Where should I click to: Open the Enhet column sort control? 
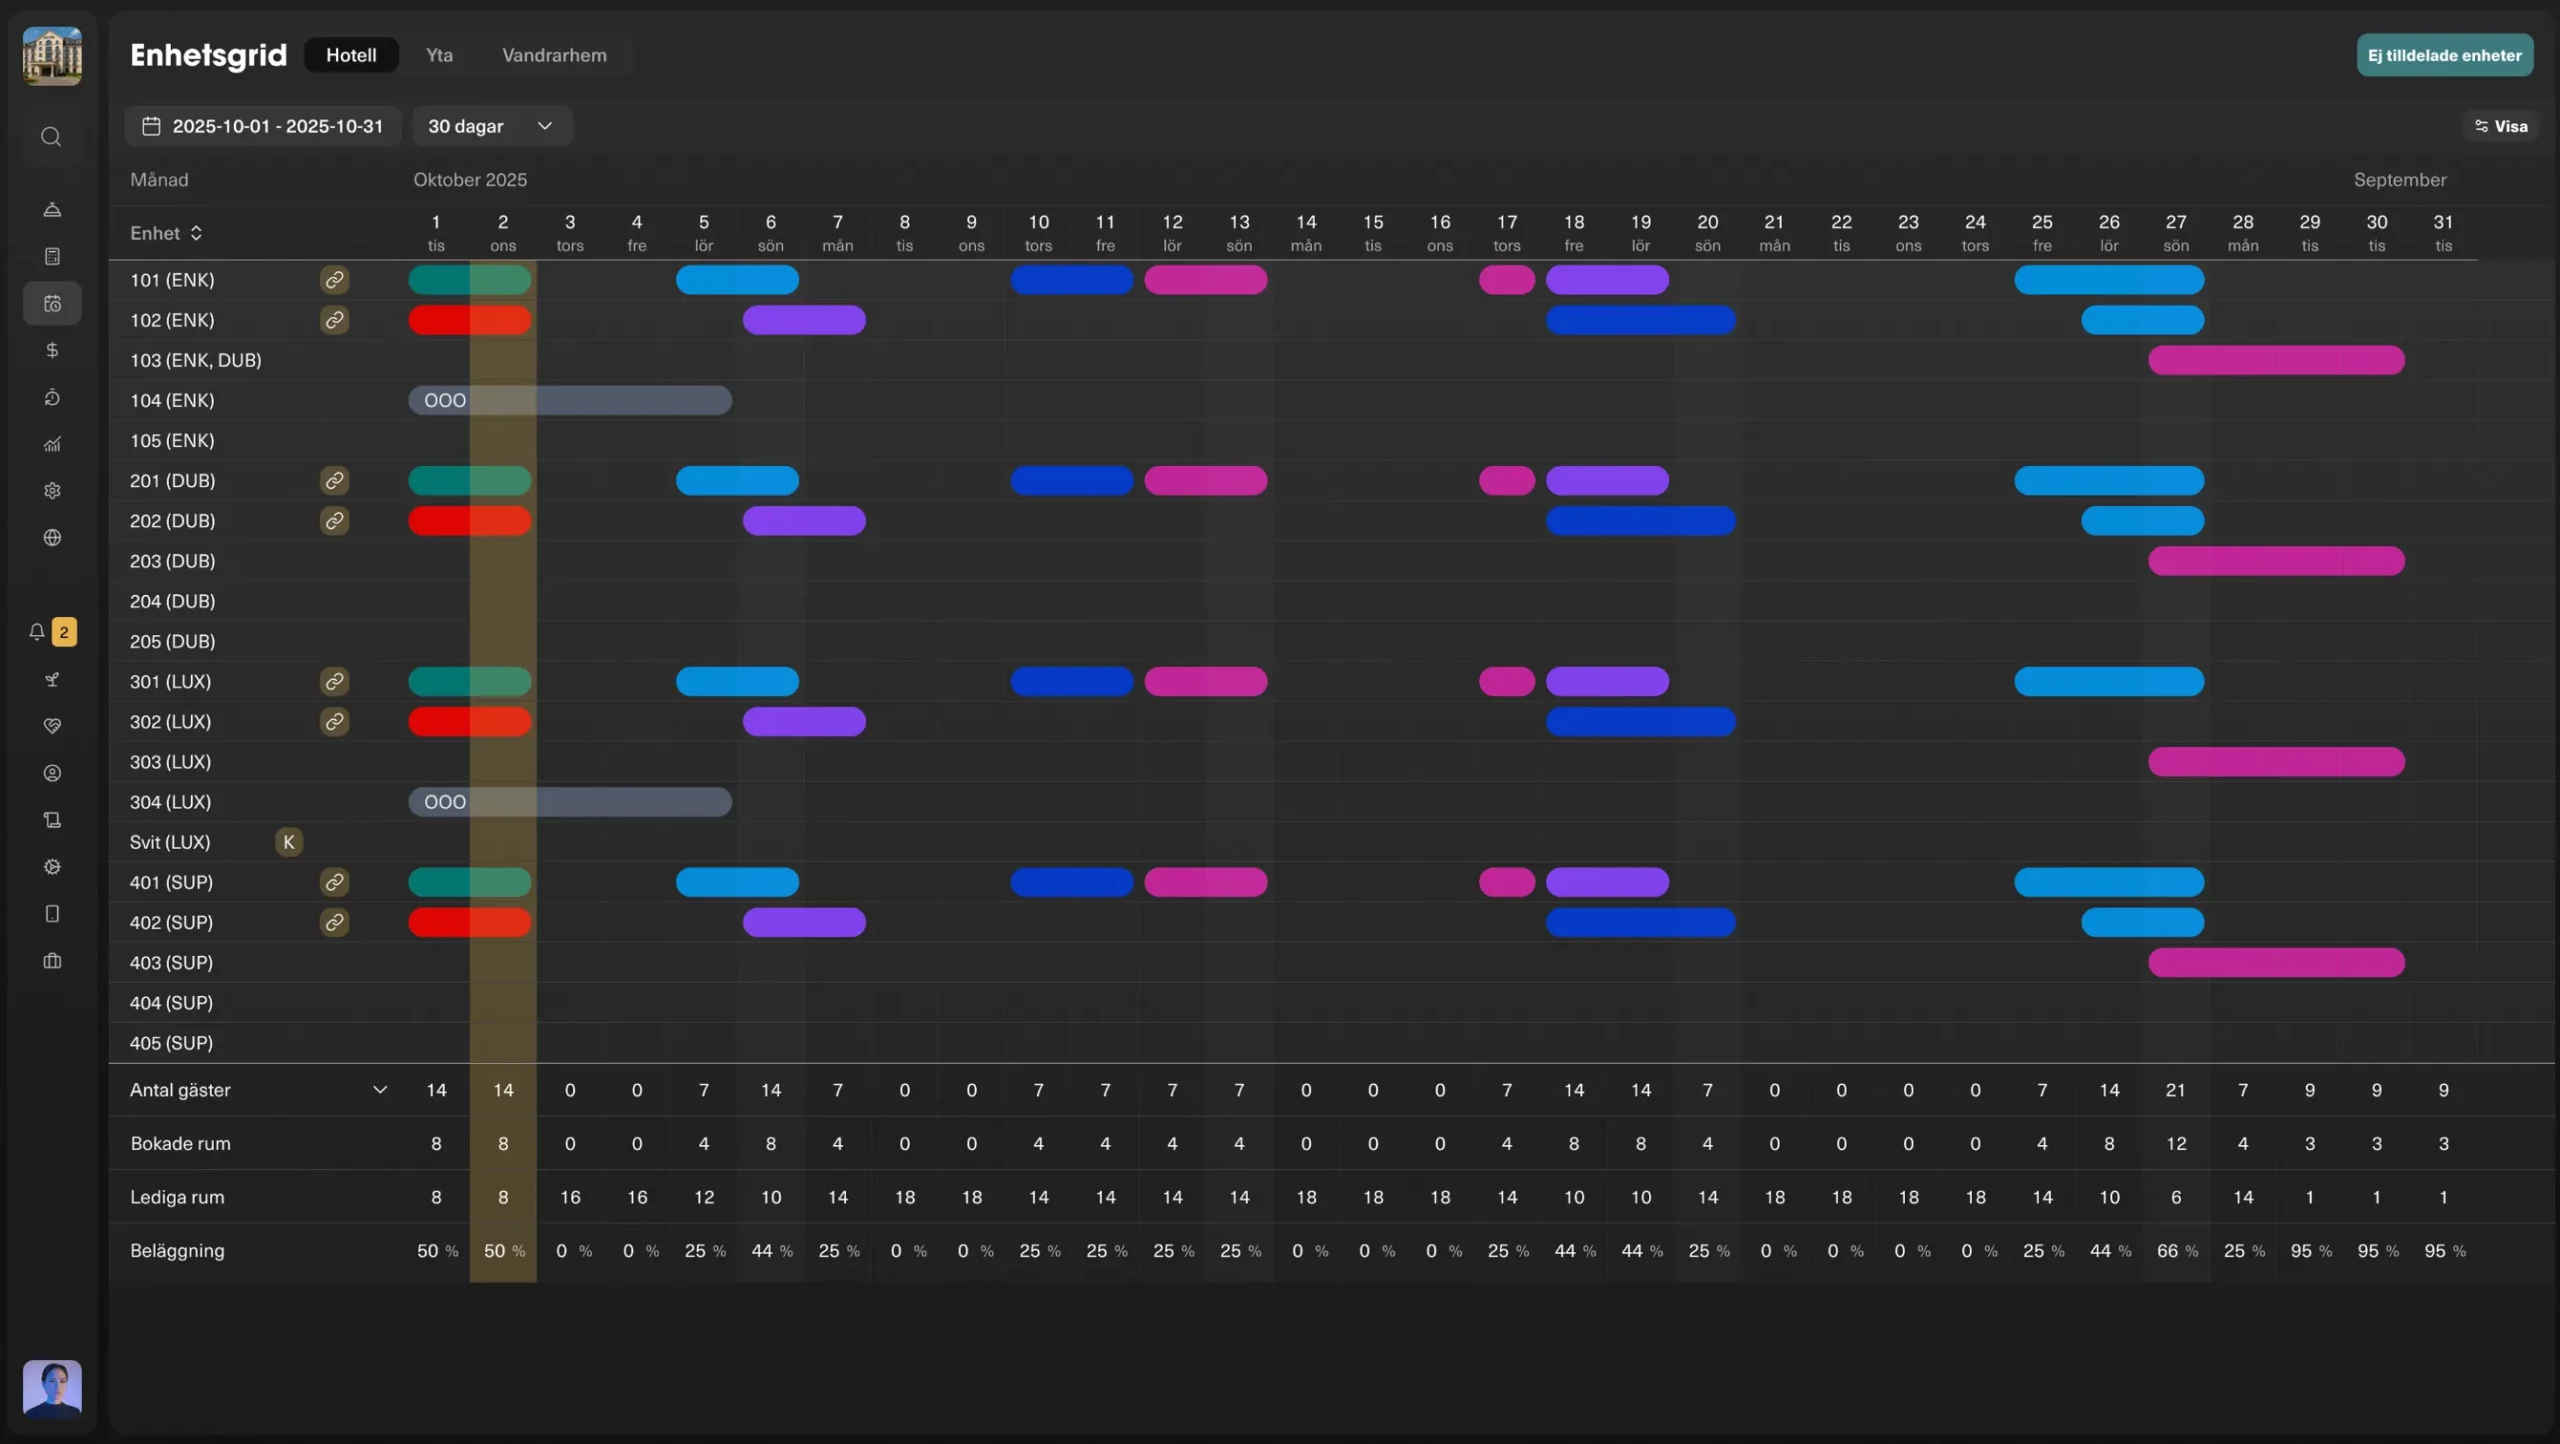point(196,233)
